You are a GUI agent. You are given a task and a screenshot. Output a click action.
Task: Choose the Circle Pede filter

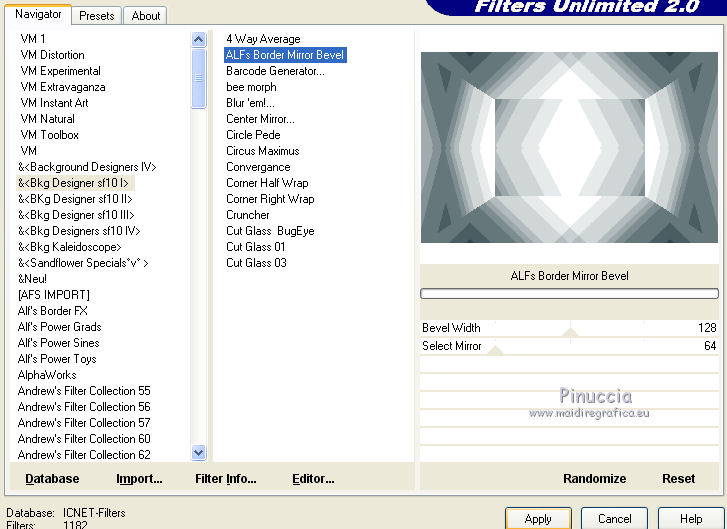pyautogui.click(x=253, y=135)
